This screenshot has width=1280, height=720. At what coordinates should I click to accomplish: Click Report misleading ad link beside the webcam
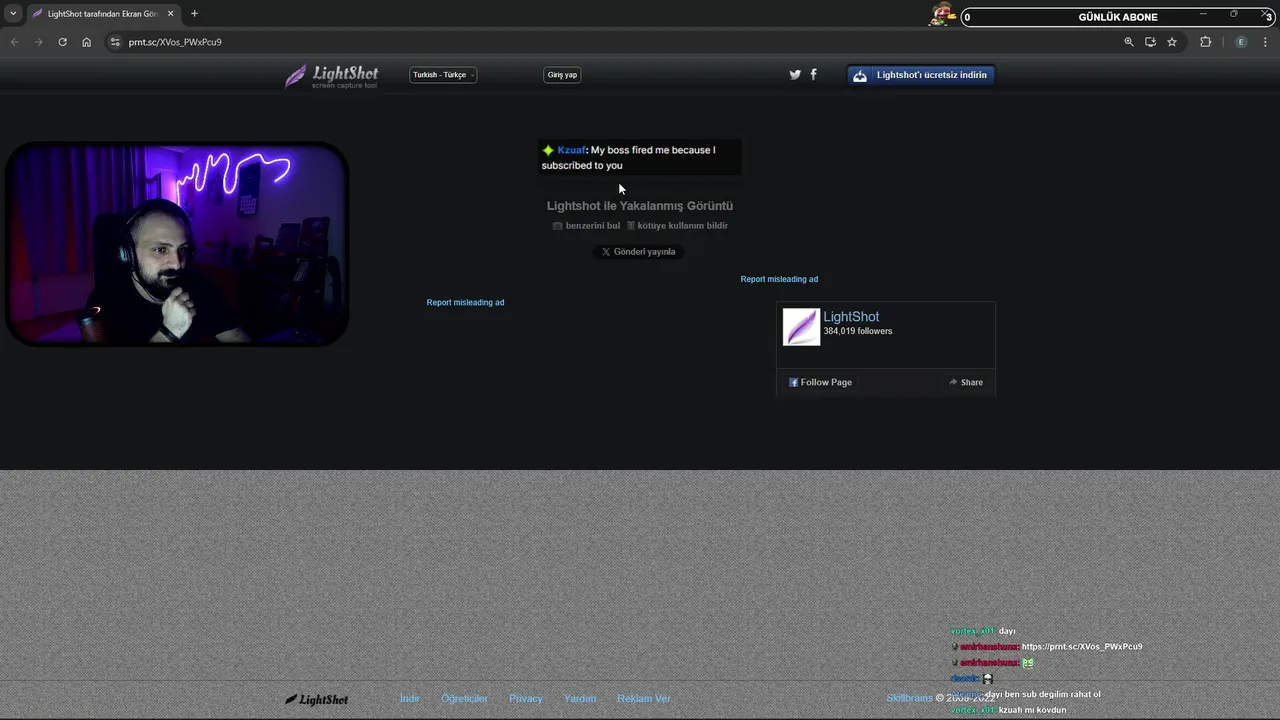click(465, 303)
